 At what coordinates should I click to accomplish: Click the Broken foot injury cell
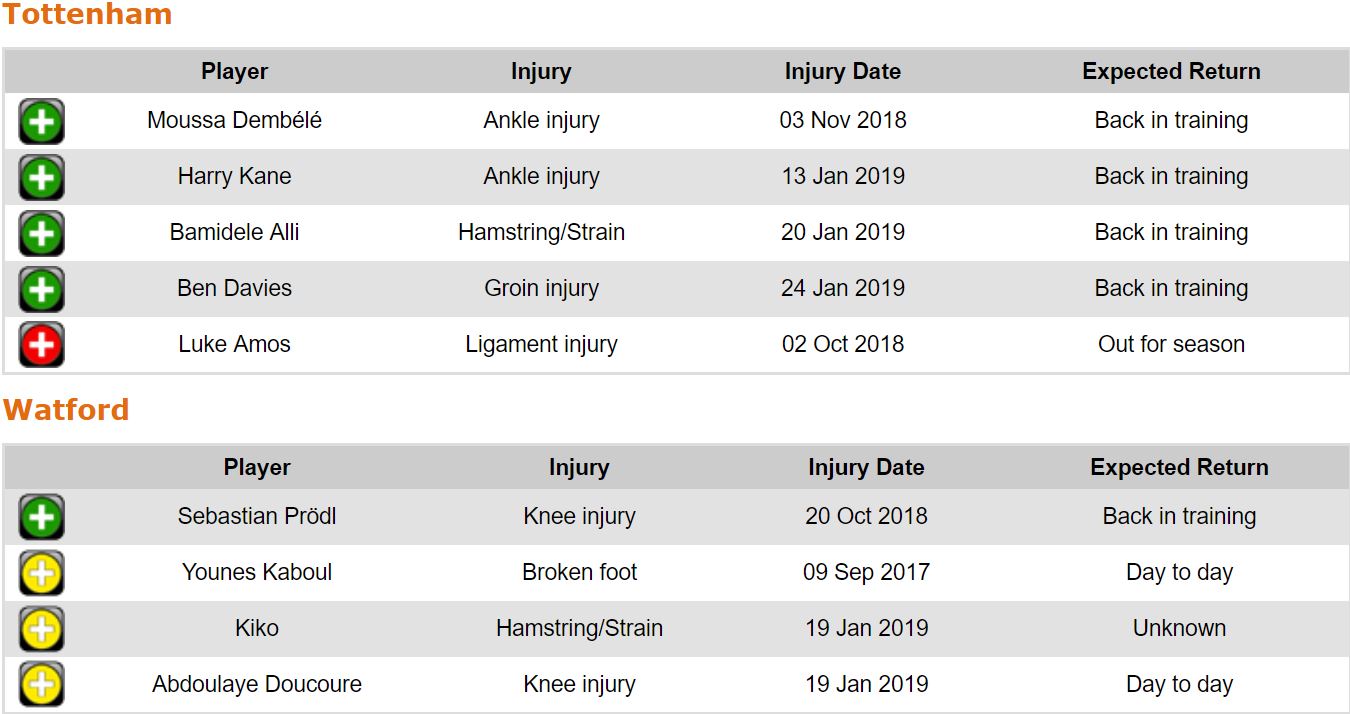pyautogui.click(x=579, y=573)
